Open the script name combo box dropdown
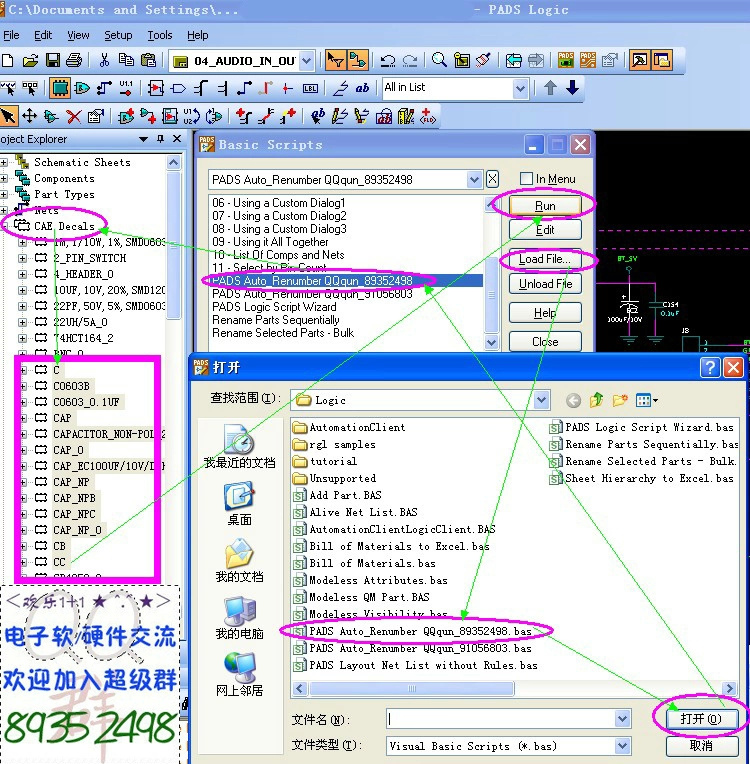This screenshot has width=750, height=764. coord(474,179)
